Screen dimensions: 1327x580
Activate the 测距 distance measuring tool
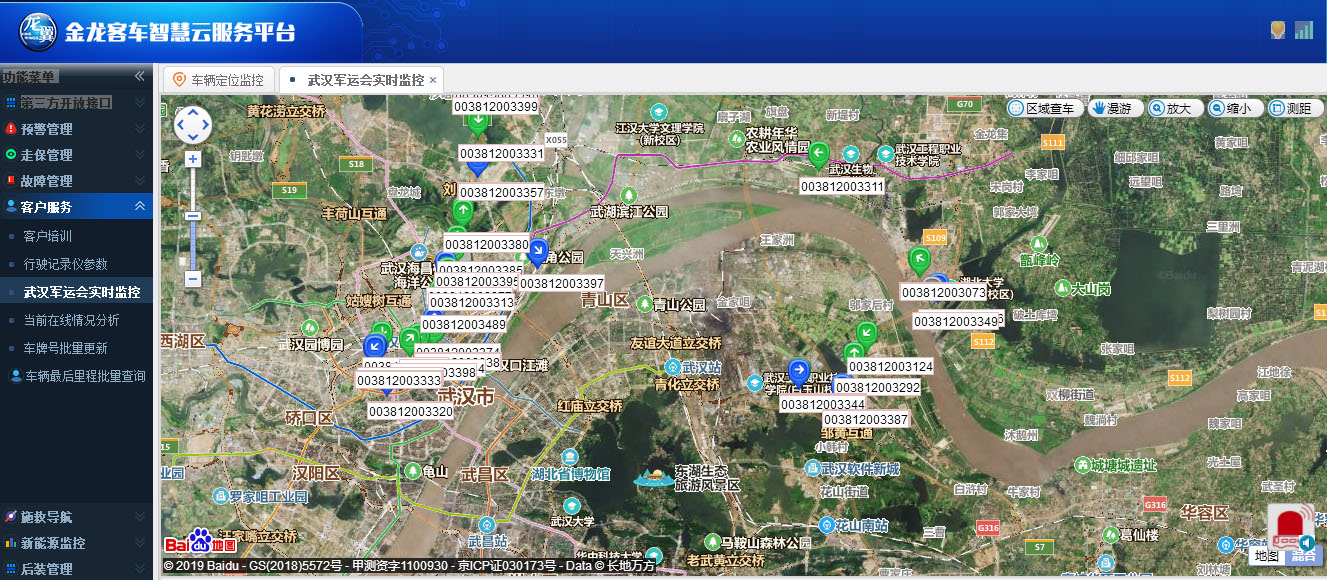(x=1289, y=108)
